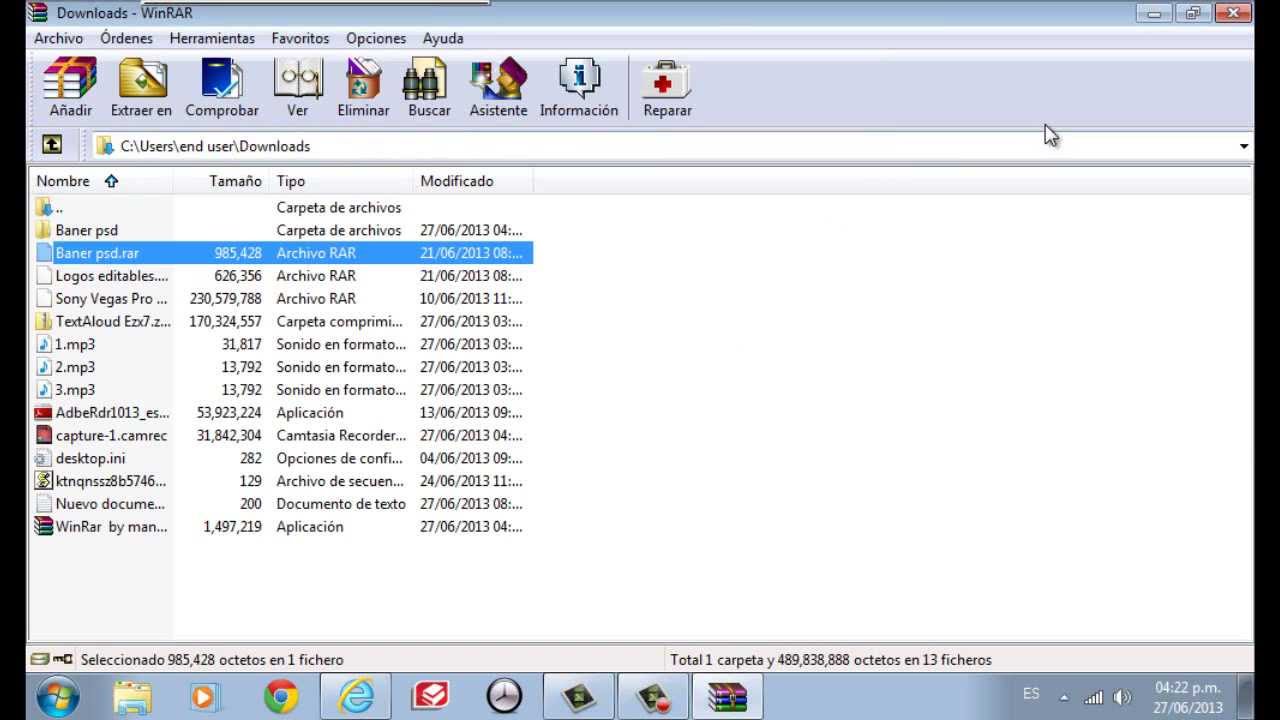Screen dimensions: 1280x720
Task: Select the WinRar by man application
Action: (x=280, y=527)
